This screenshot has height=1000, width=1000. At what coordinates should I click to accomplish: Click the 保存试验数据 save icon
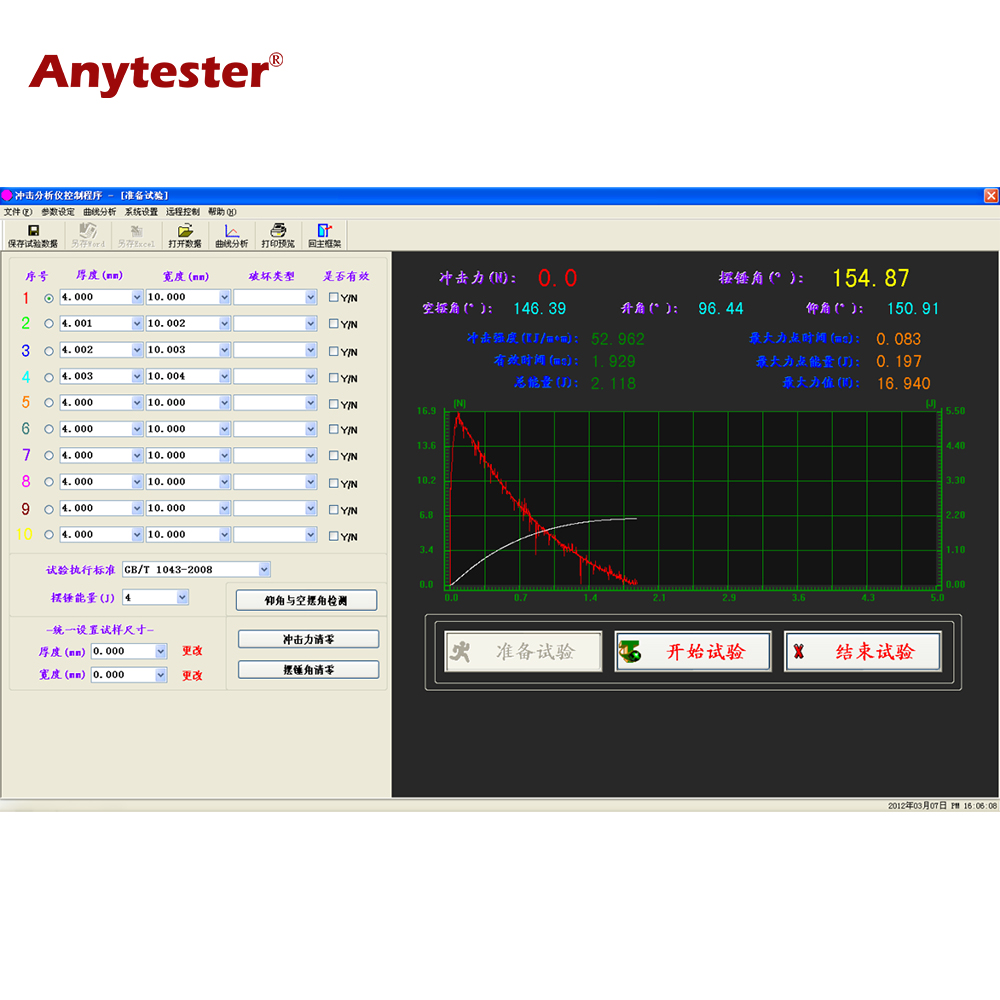click(x=33, y=236)
